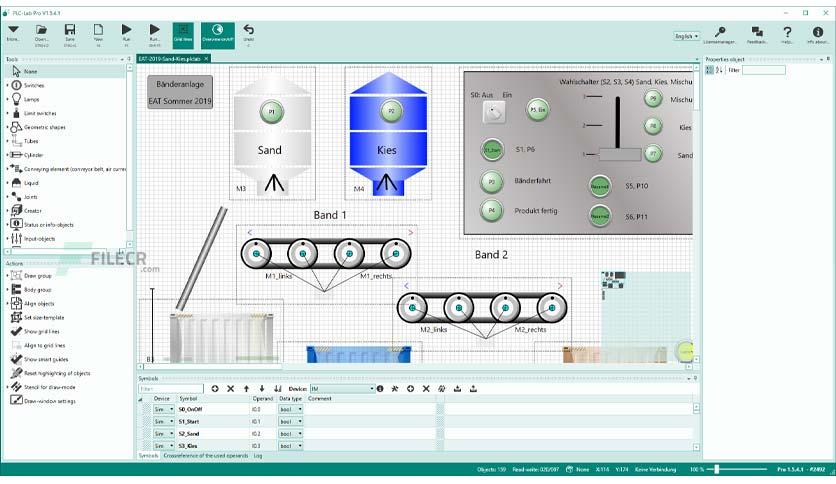This screenshot has height=484, width=836.
Task: Open Help with the question mark icon
Action: click(787, 32)
